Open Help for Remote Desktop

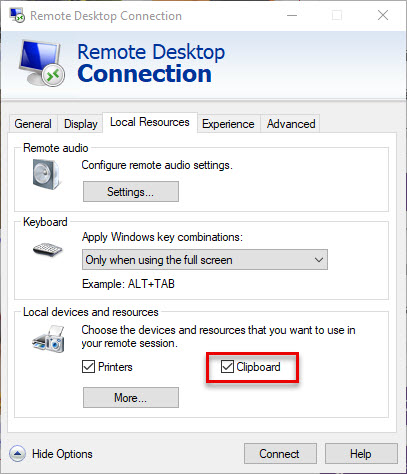(x=361, y=454)
